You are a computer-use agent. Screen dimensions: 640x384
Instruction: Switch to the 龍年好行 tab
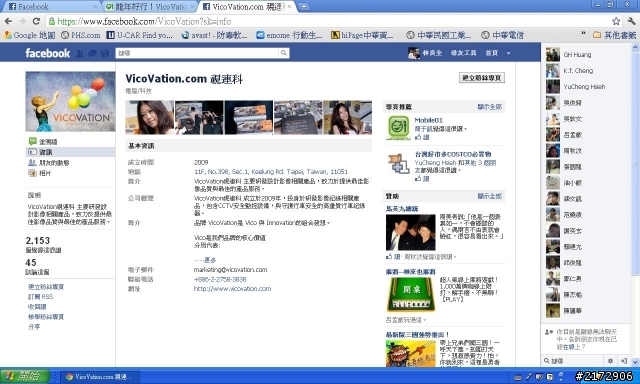149,7
